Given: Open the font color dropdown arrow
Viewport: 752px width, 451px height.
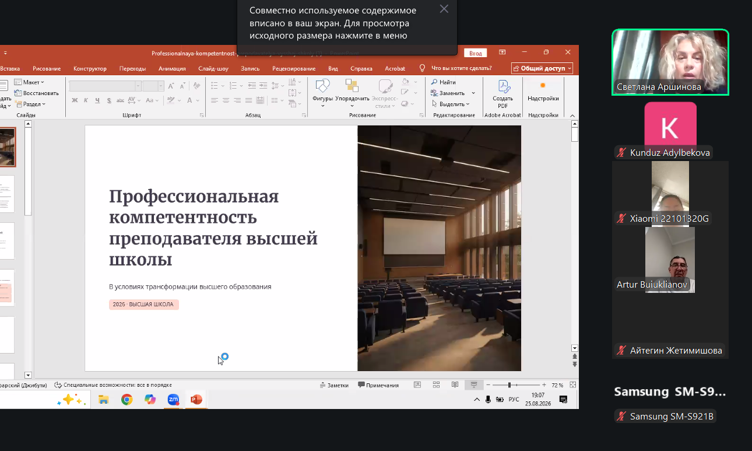Looking at the screenshot, I should 197,100.
